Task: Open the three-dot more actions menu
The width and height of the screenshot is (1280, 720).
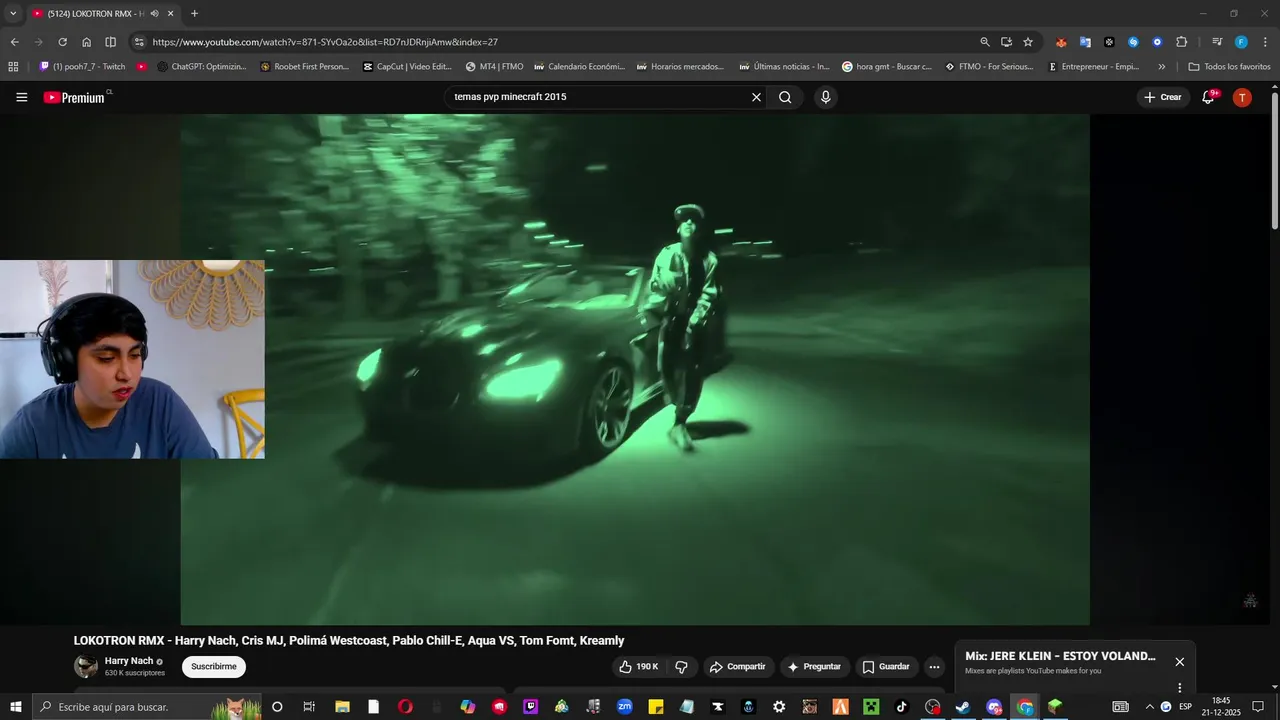Action: click(934, 667)
